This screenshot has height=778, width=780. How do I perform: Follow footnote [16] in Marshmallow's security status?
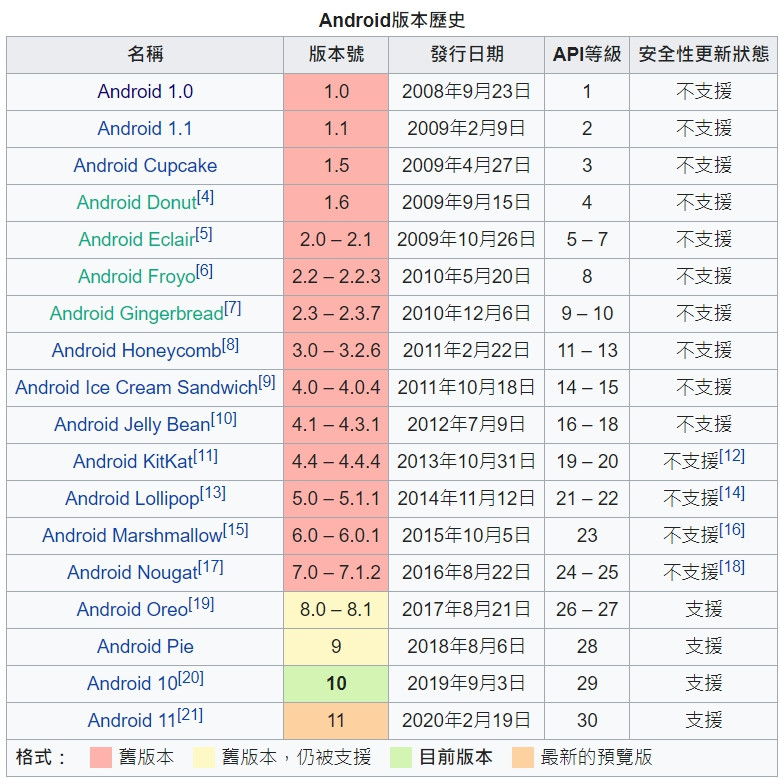[732, 530]
